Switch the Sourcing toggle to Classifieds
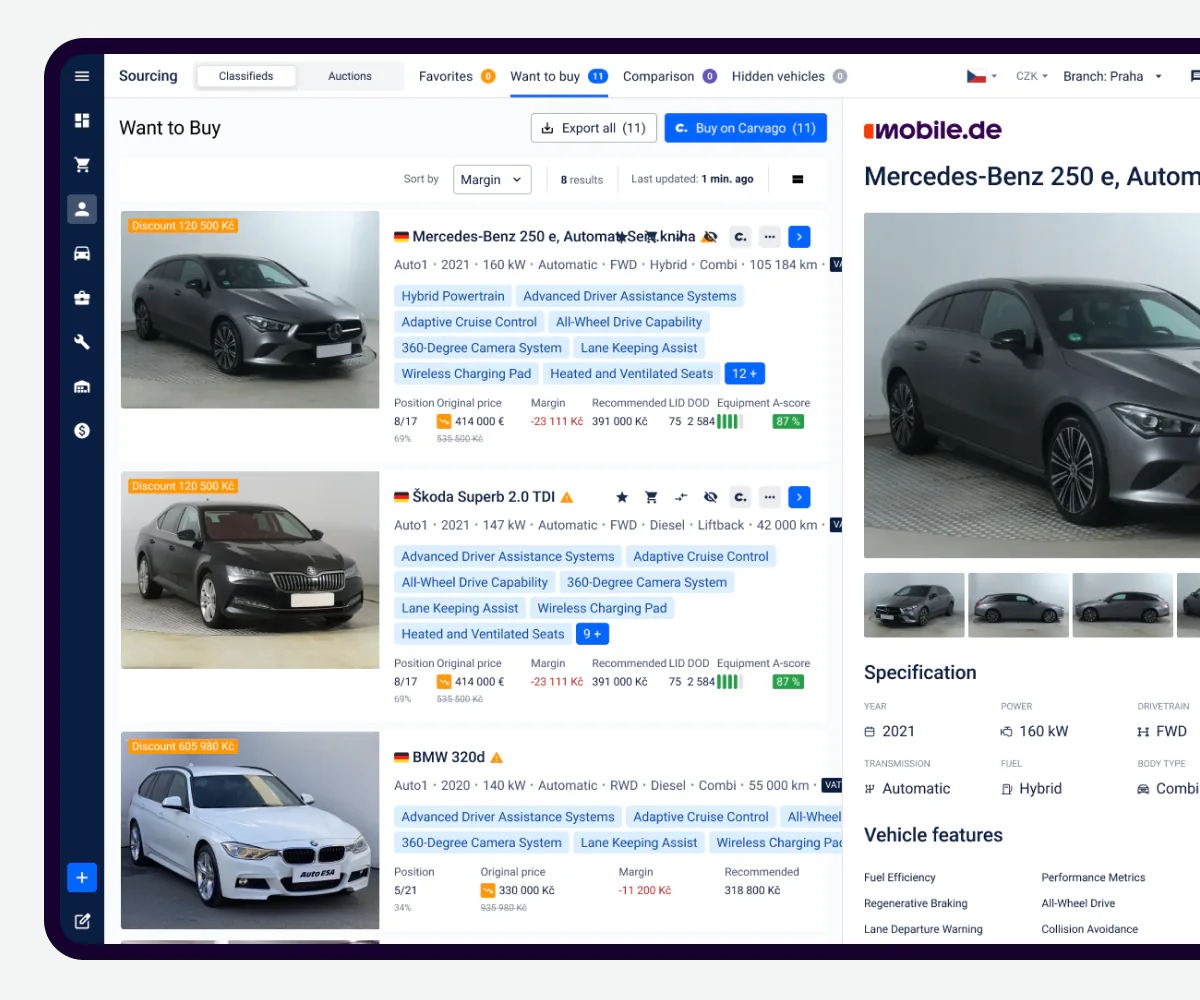 (x=246, y=76)
